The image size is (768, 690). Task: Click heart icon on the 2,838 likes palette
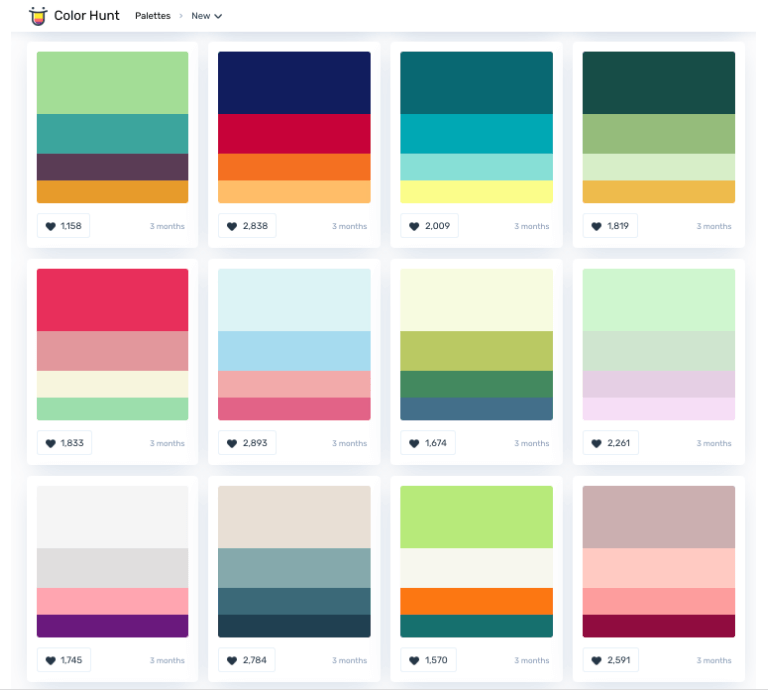coord(232,226)
